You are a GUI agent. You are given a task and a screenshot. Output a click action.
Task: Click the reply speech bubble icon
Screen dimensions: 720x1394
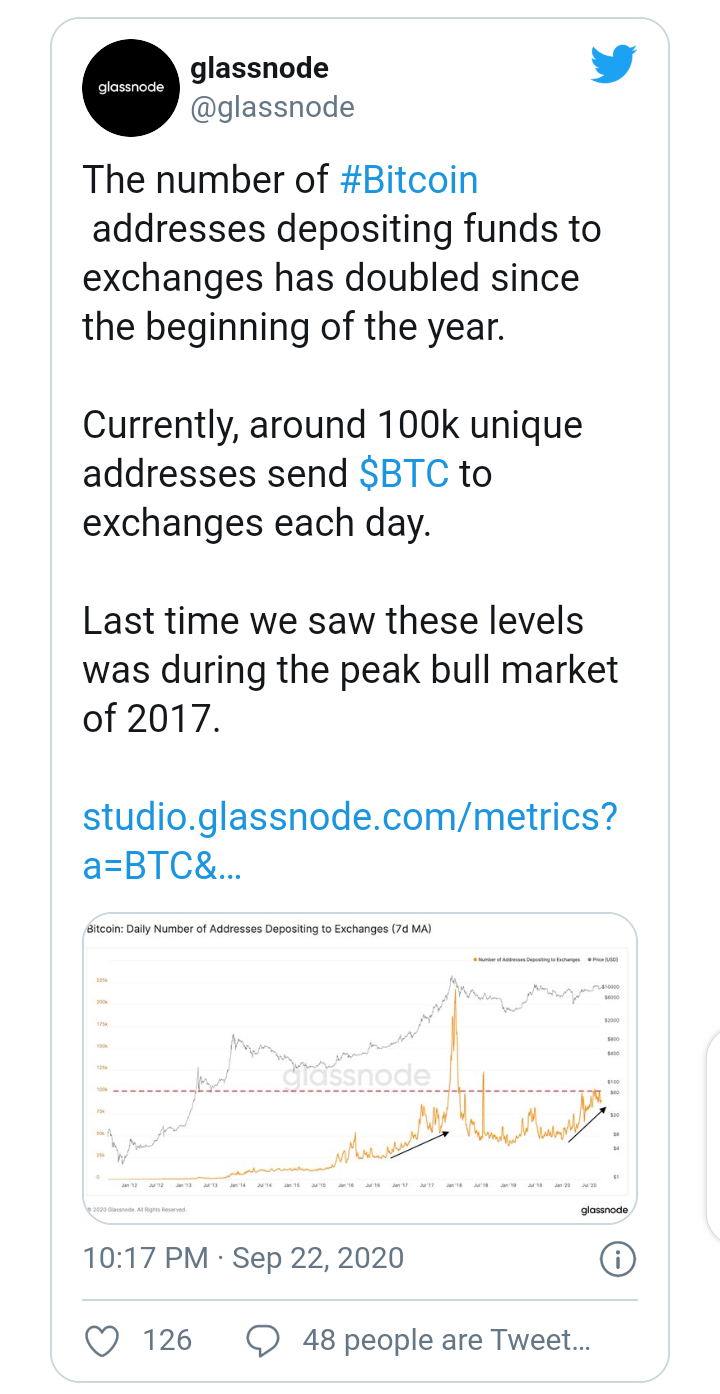click(x=262, y=1340)
